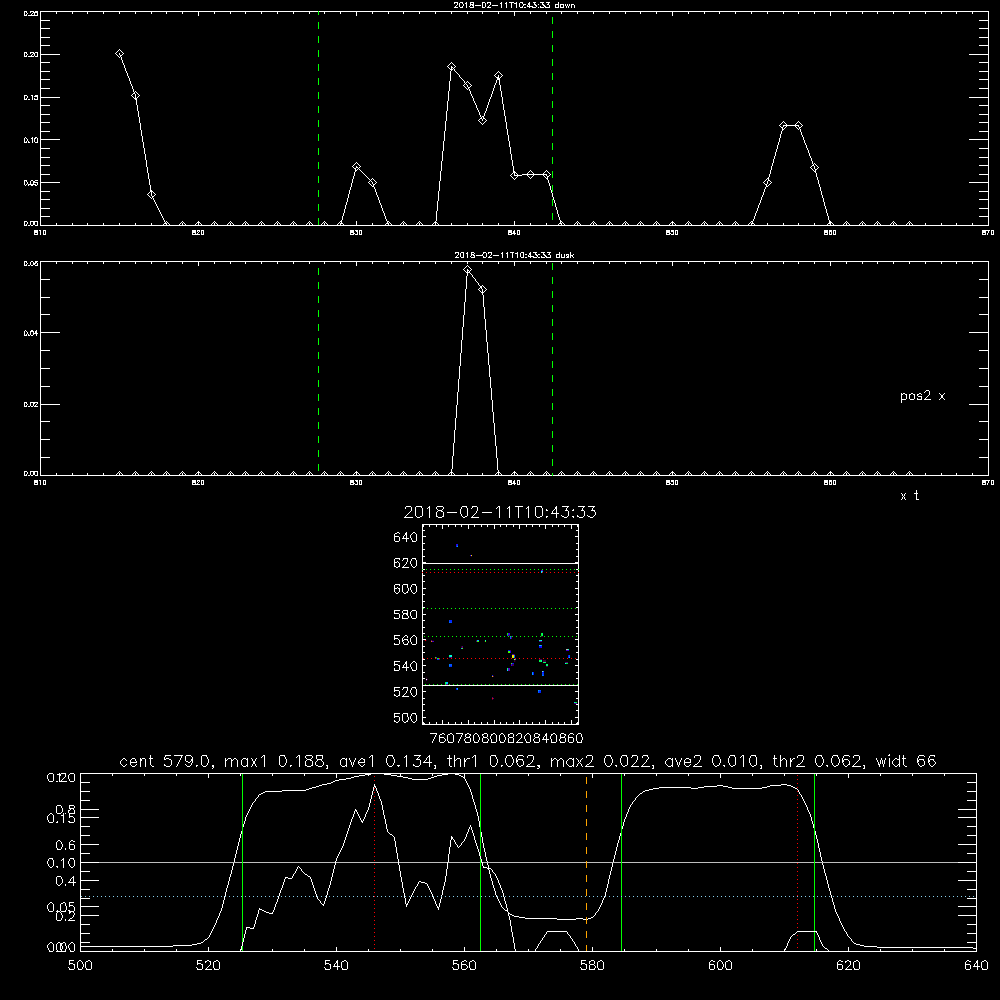Select the first diamond marker at 0.20 in dawn plot
Screen dimensions: 1000x1000
pos(119,54)
